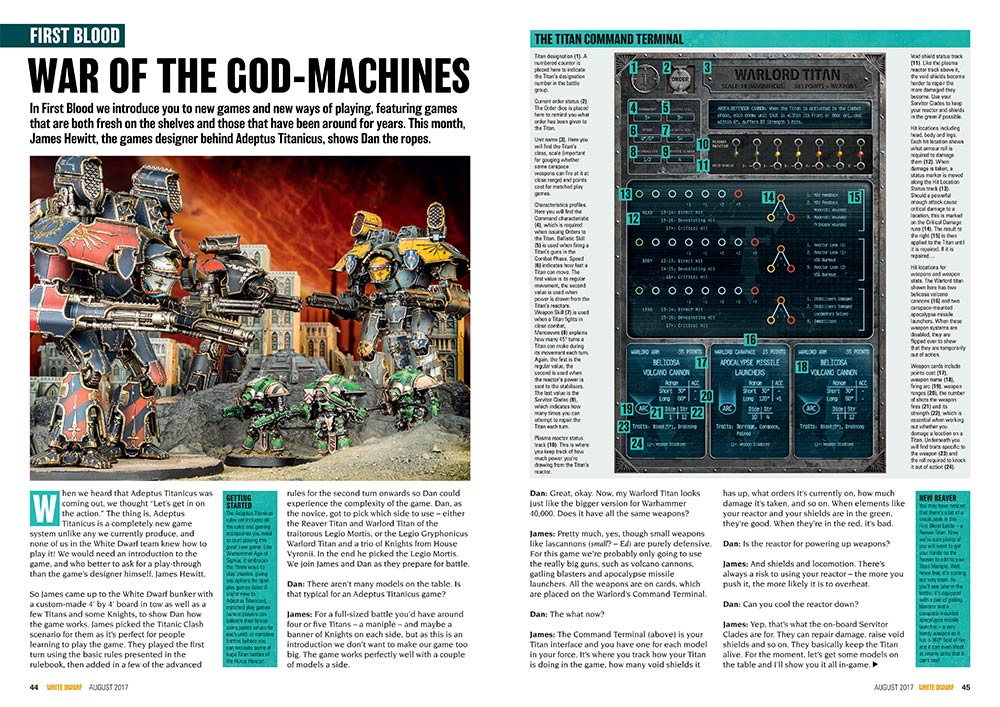1000x707 pixels.
Task: Click callout number 15 beside the critical effects list
Action: coord(855,197)
